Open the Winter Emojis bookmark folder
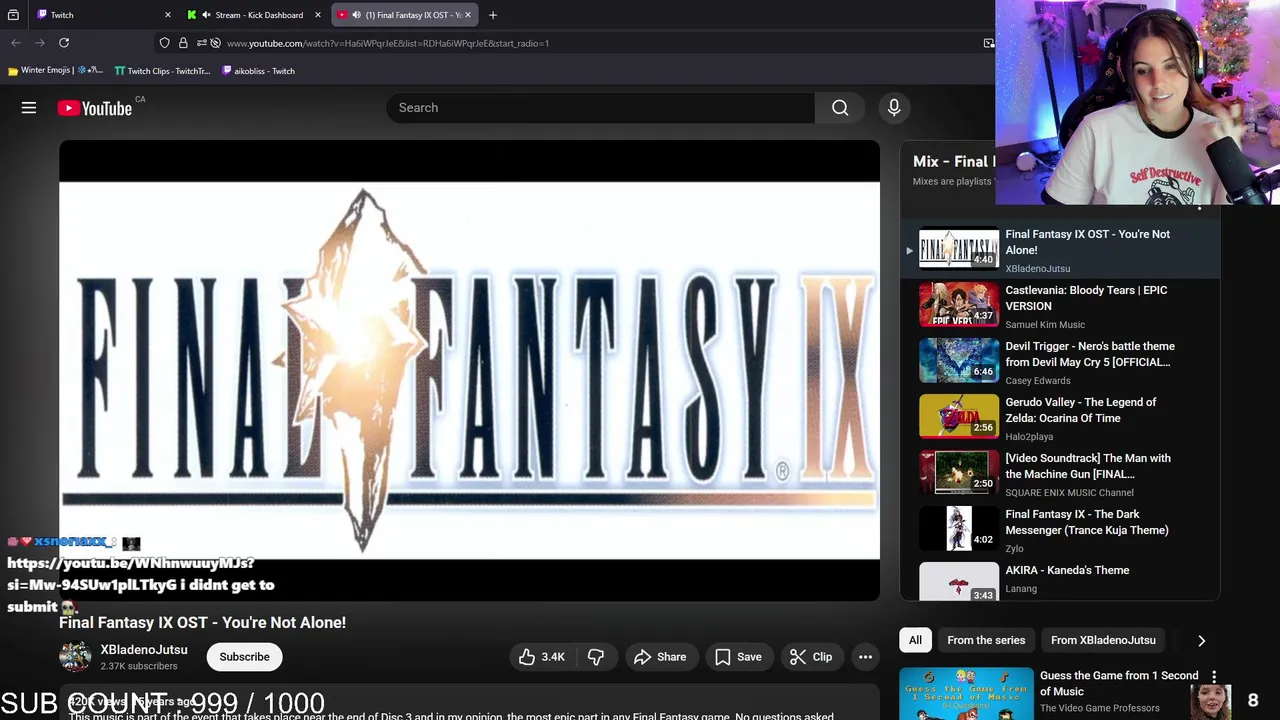This screenshot has width=1280, height=720. point(55,71)
